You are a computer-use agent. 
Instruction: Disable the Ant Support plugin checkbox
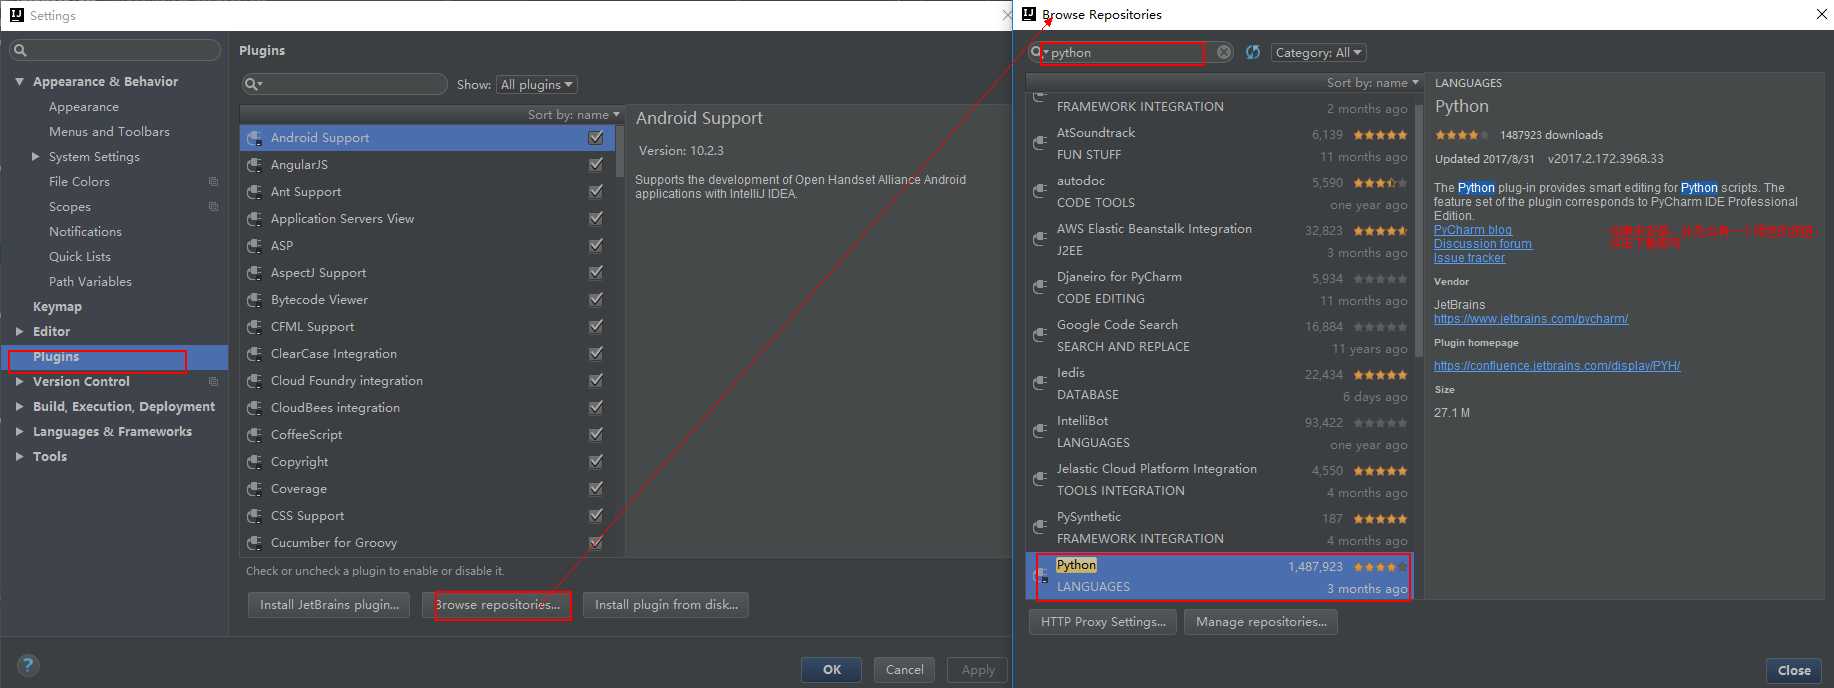tap(596, 192)
